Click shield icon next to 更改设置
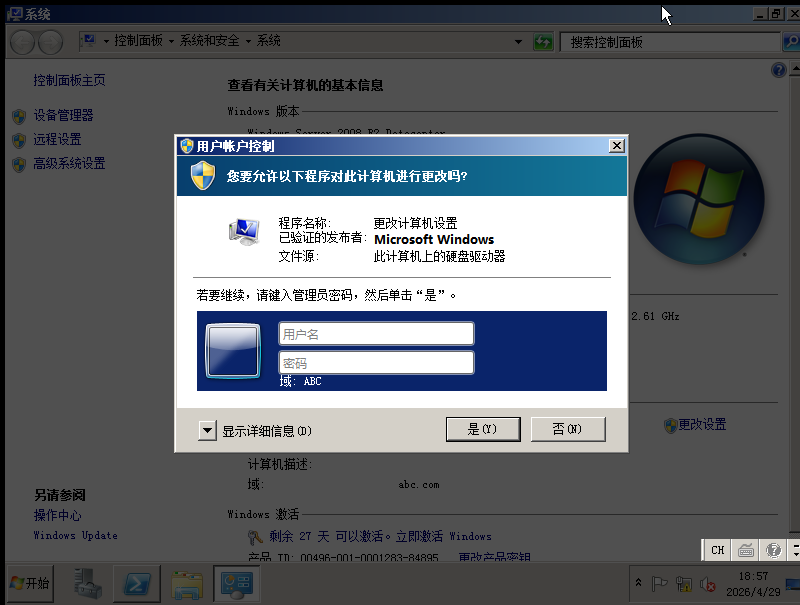This screenshot has height=605, width=800. tap(670, 425)
